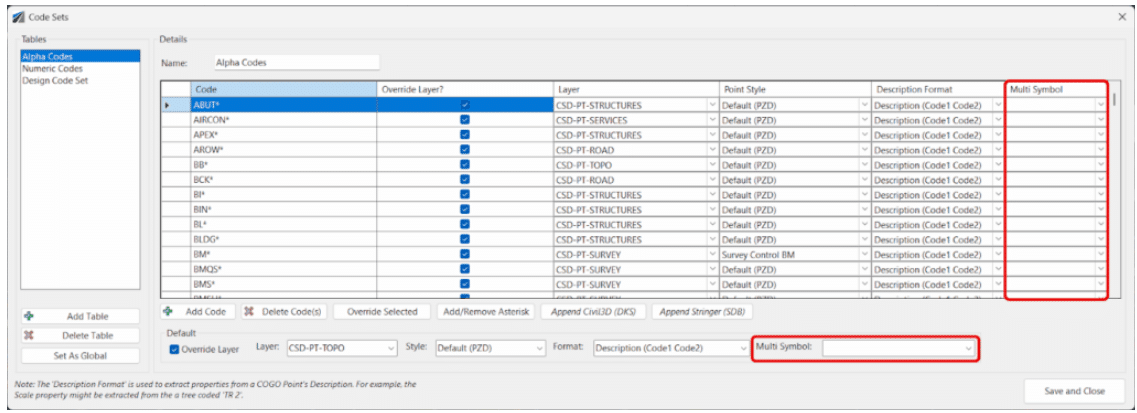Click the Set As Global button
This screenshot has width=1137, height=413.
80,356
